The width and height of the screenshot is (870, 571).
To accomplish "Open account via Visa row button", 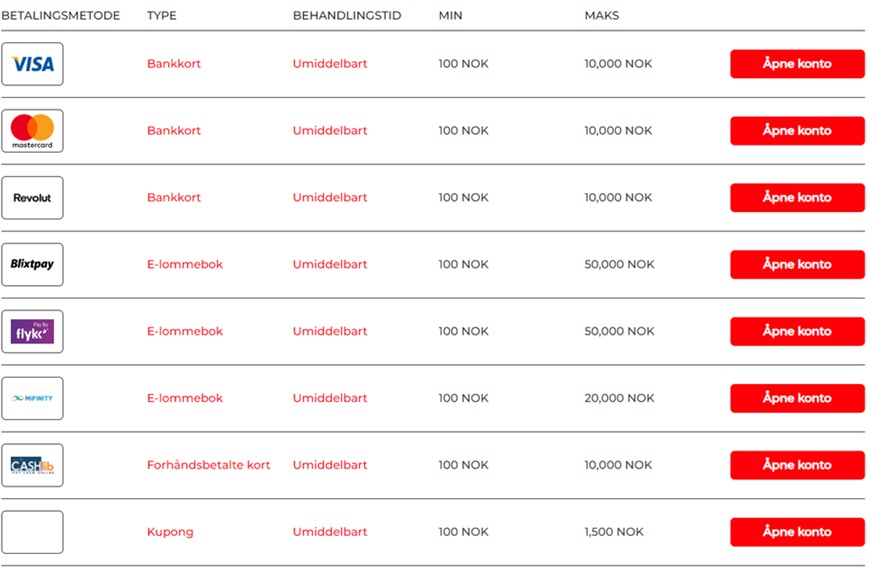I will click(x=797, y=64).
